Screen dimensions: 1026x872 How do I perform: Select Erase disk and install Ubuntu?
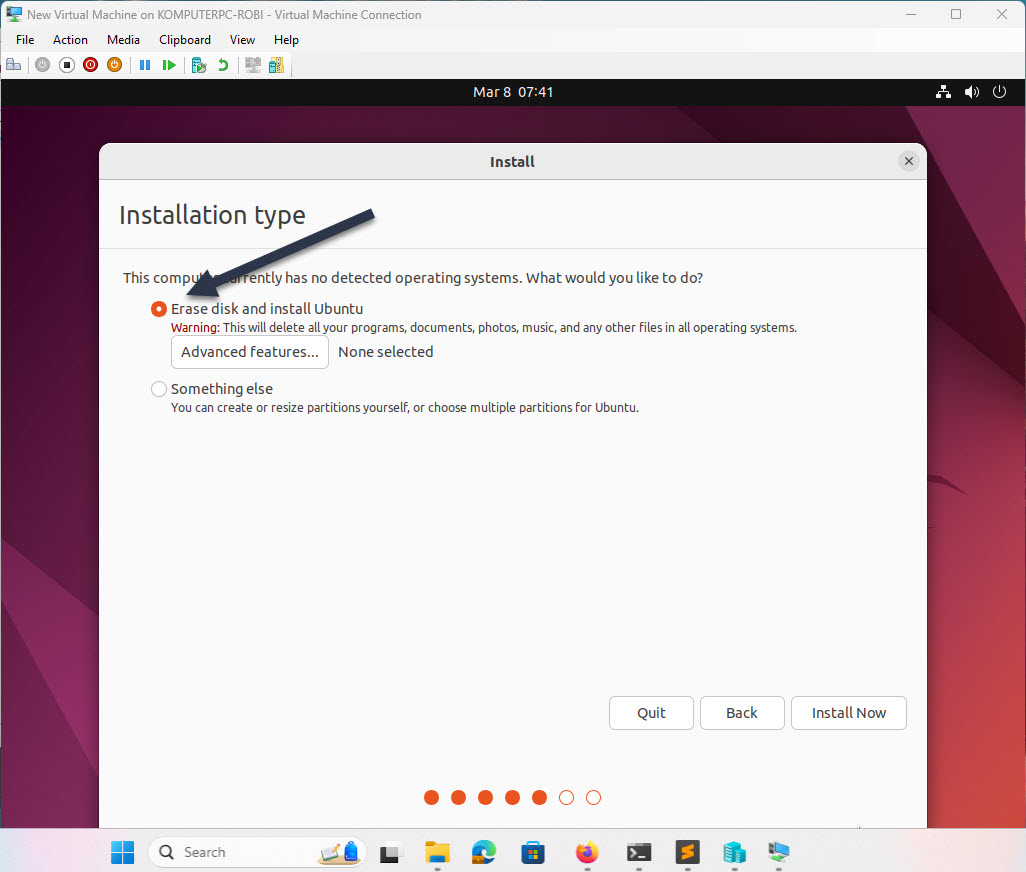point(159,309)
